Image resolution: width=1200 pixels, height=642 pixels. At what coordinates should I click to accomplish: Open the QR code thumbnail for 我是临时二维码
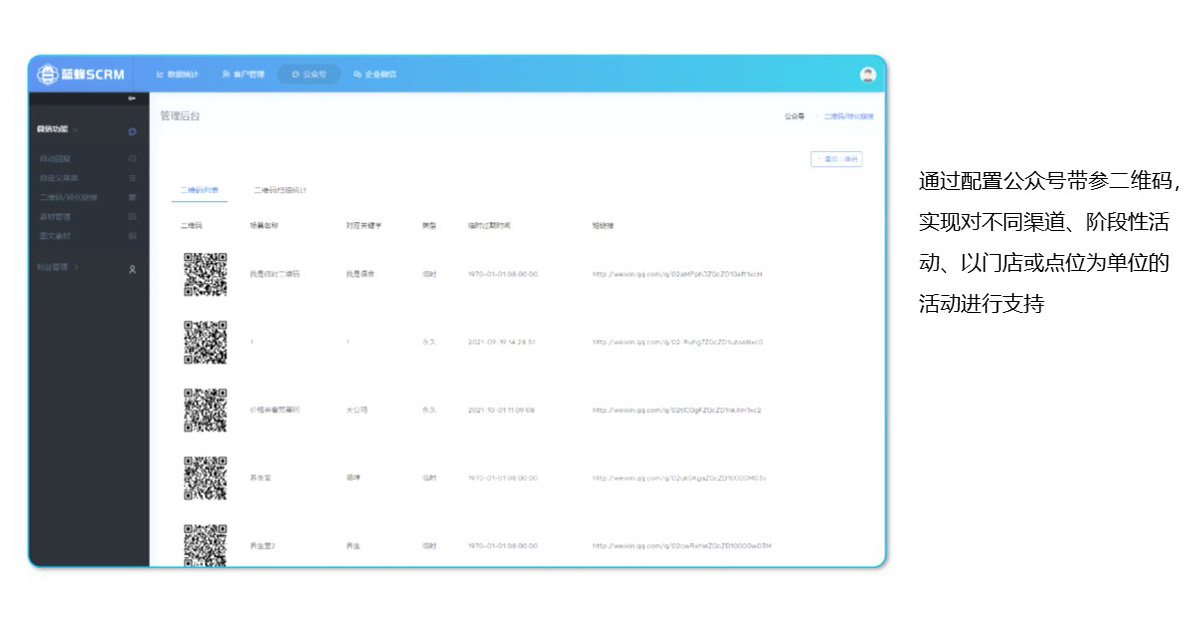(x=205, y=274)
